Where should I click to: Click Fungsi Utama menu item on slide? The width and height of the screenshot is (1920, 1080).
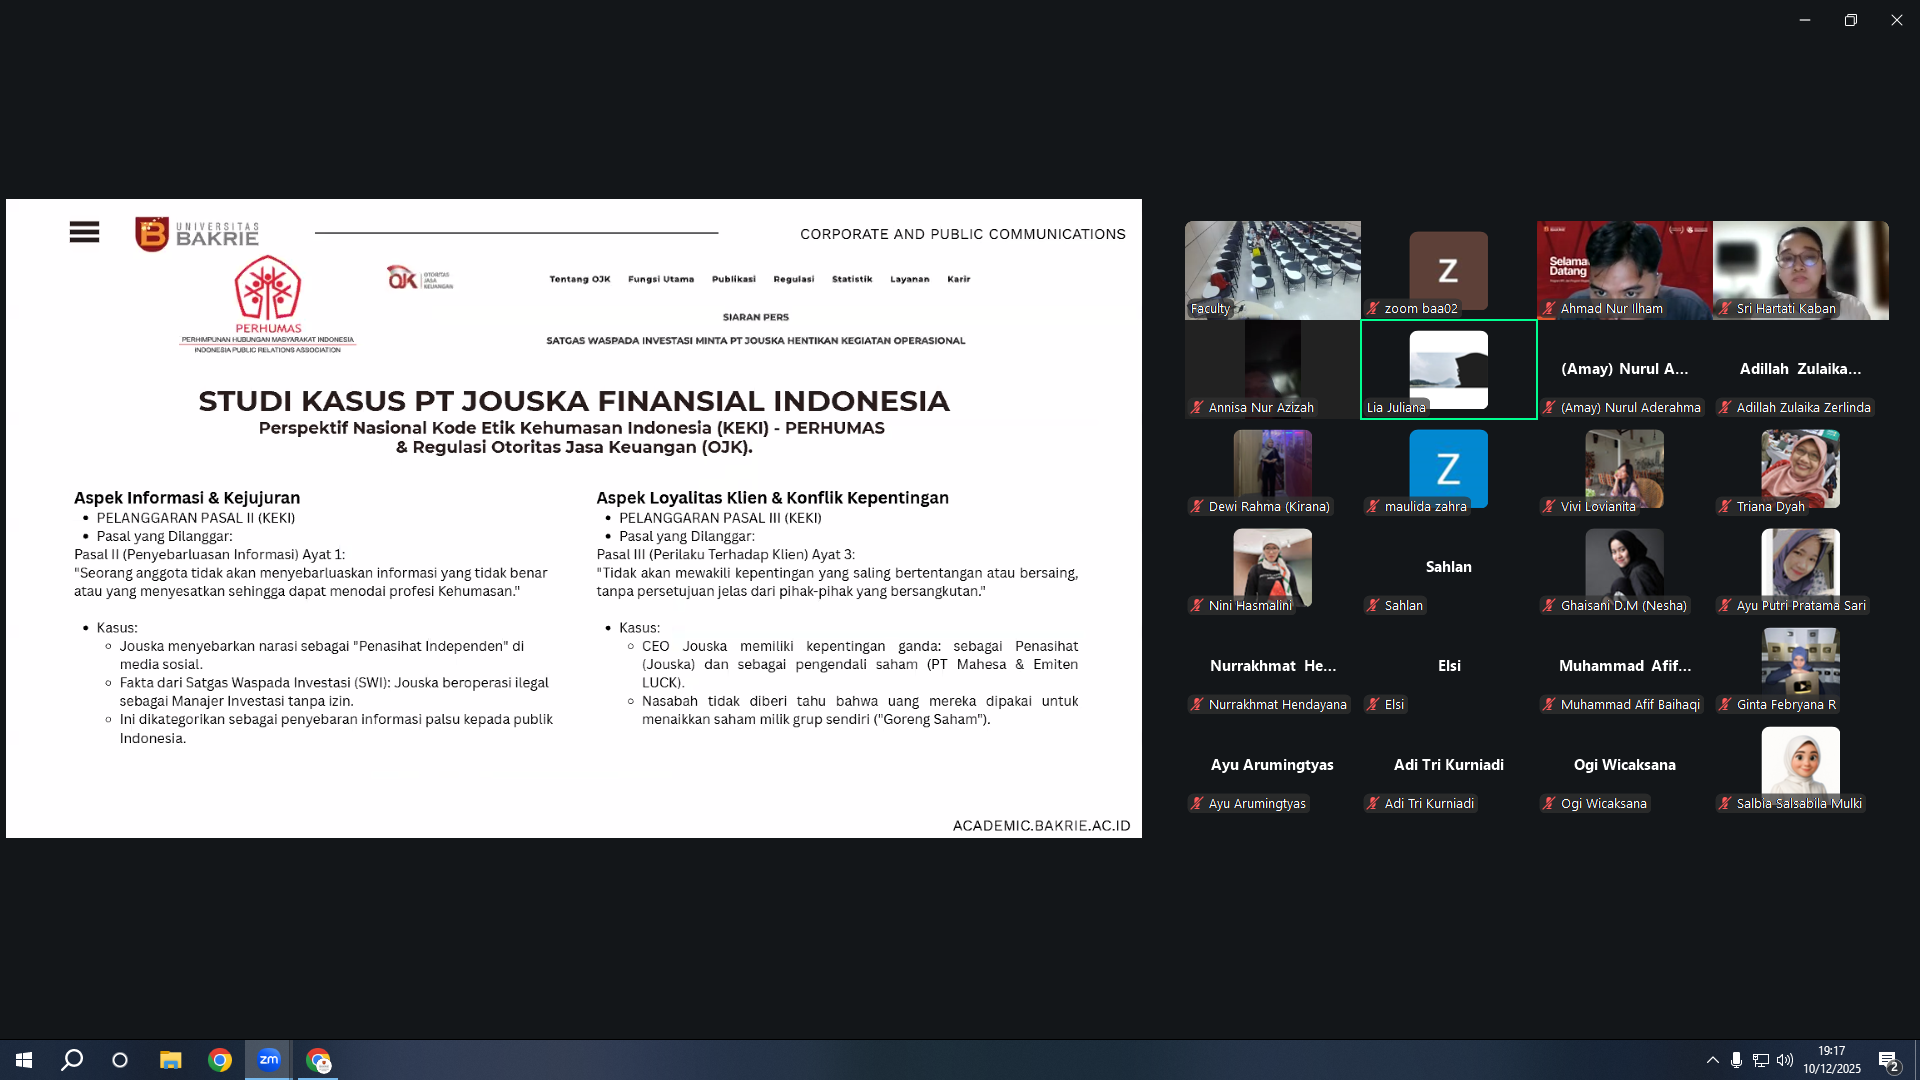point(661,279)
